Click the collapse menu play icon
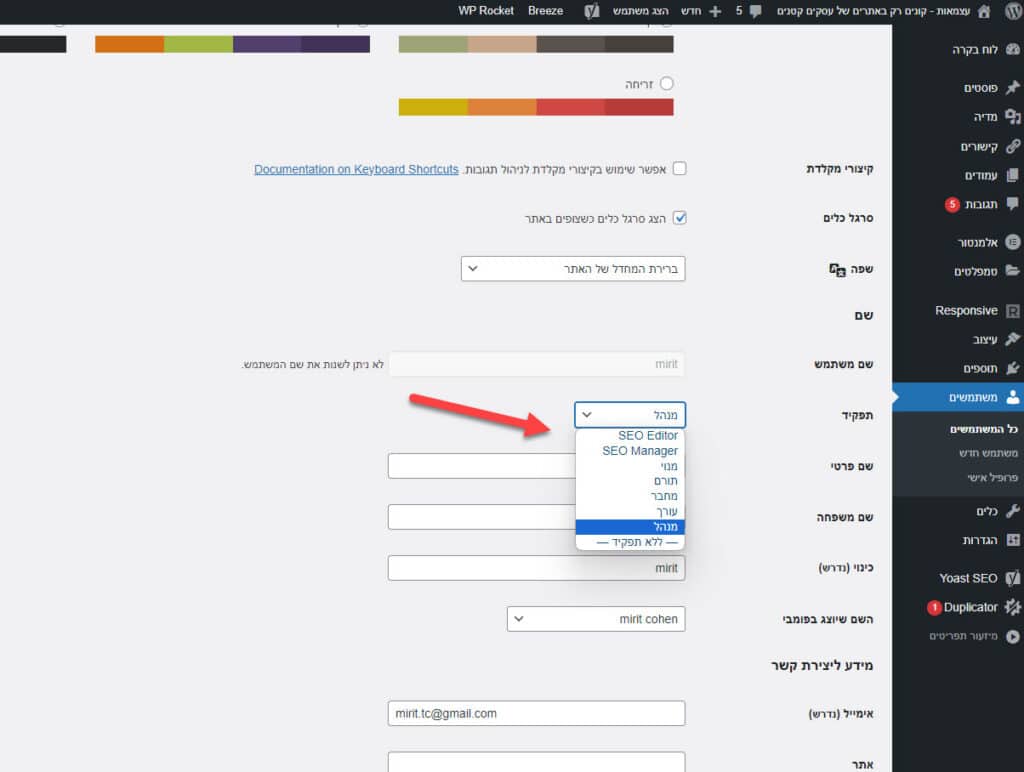1024x772 pixels. click(1013, 636)
